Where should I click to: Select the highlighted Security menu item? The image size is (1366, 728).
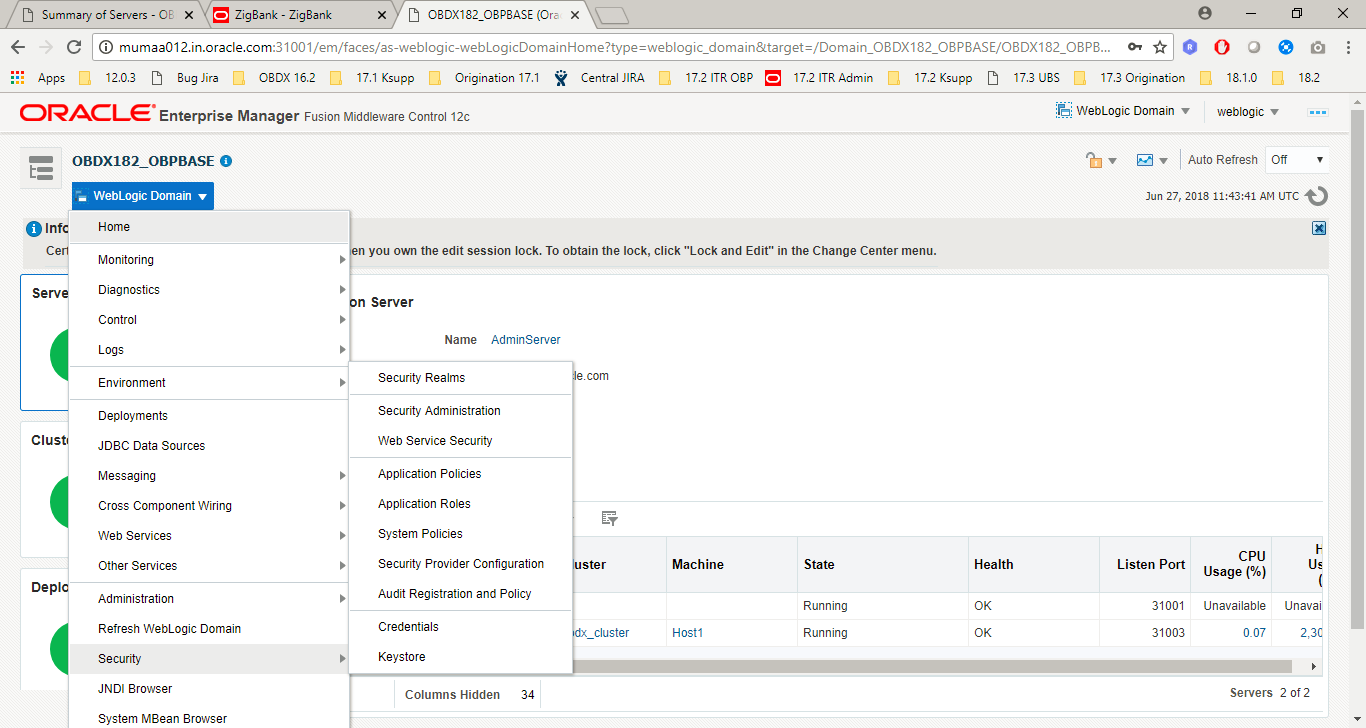[x=209, y=659]
